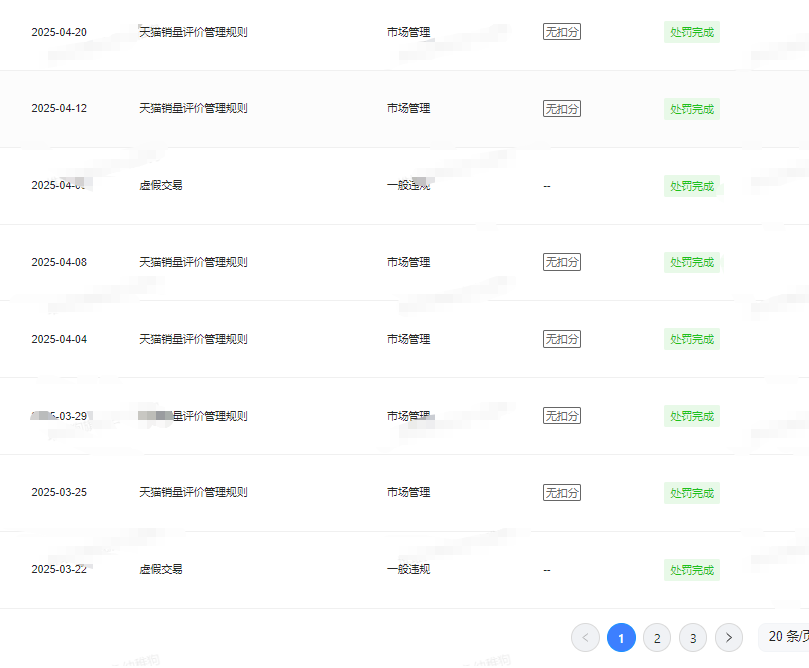Click 无扣分 tag in 2025-04-20 row
This screenshot has width=809, height=668.
point(562,32)
